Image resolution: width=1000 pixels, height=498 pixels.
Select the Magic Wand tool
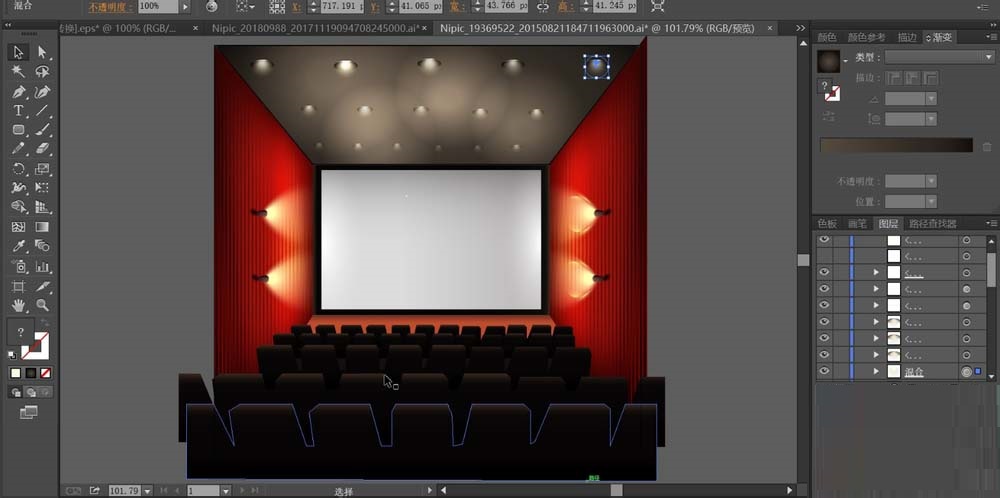coord(19,72)
